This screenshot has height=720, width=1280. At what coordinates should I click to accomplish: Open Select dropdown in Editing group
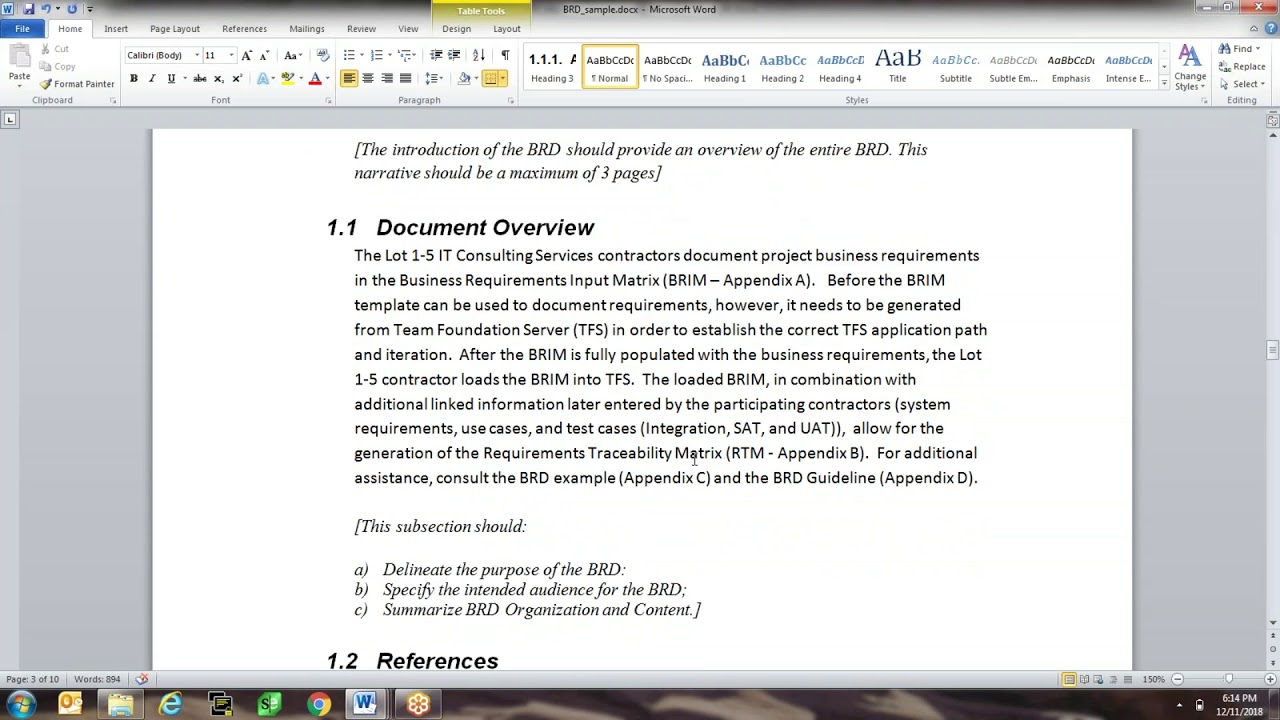[x=1243, y=84]
